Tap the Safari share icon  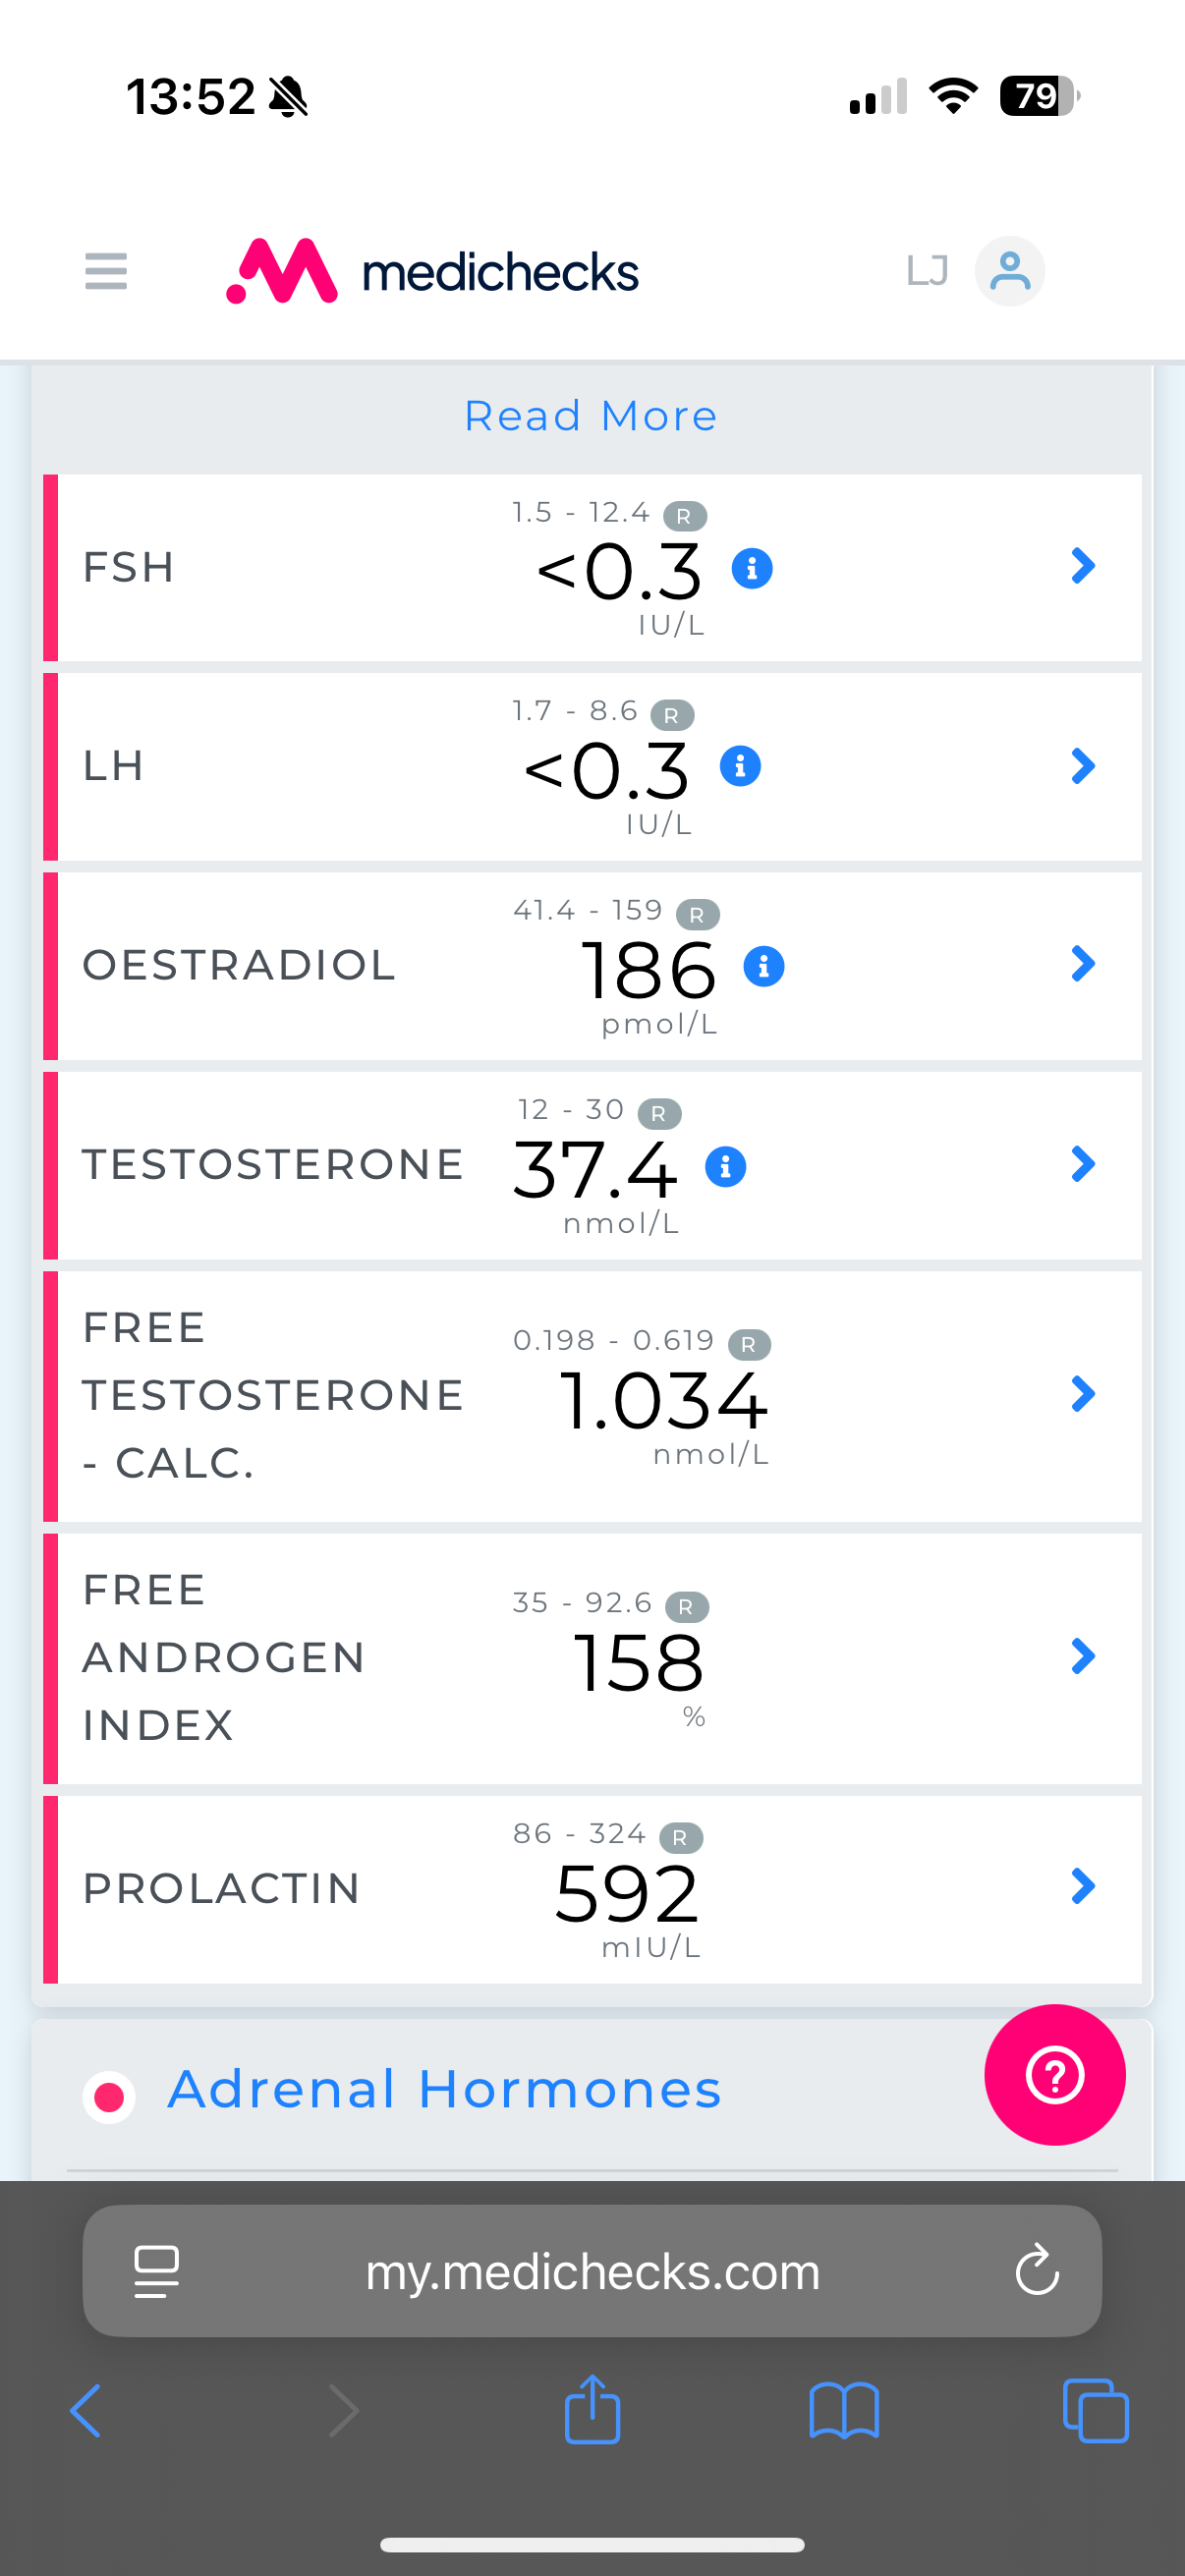tap(592, 2410)
